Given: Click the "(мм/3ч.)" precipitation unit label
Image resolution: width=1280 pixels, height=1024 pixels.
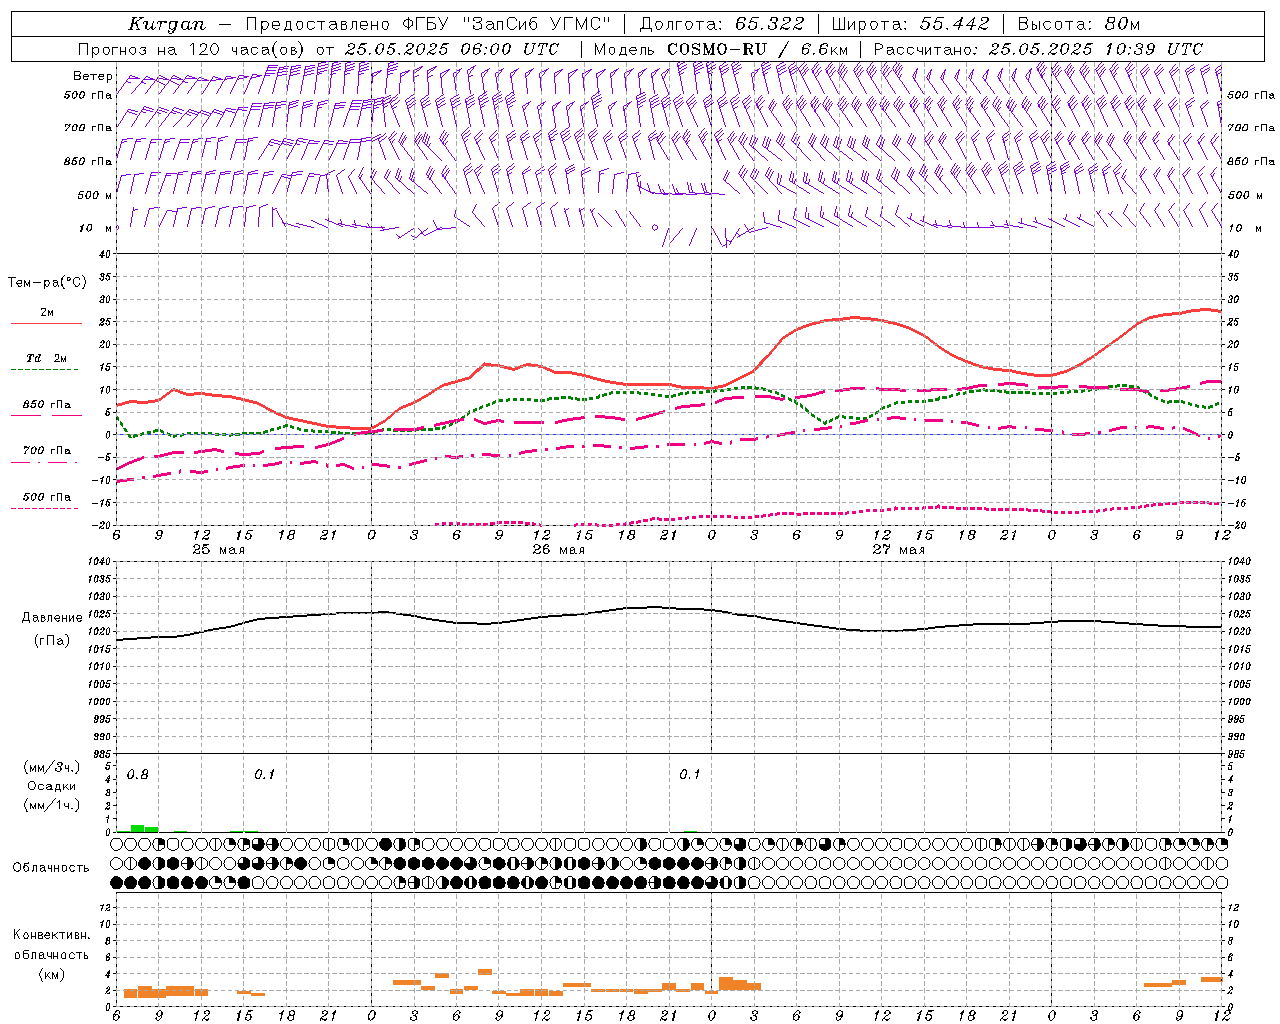Looking at the screenshot, I should 52,767.
